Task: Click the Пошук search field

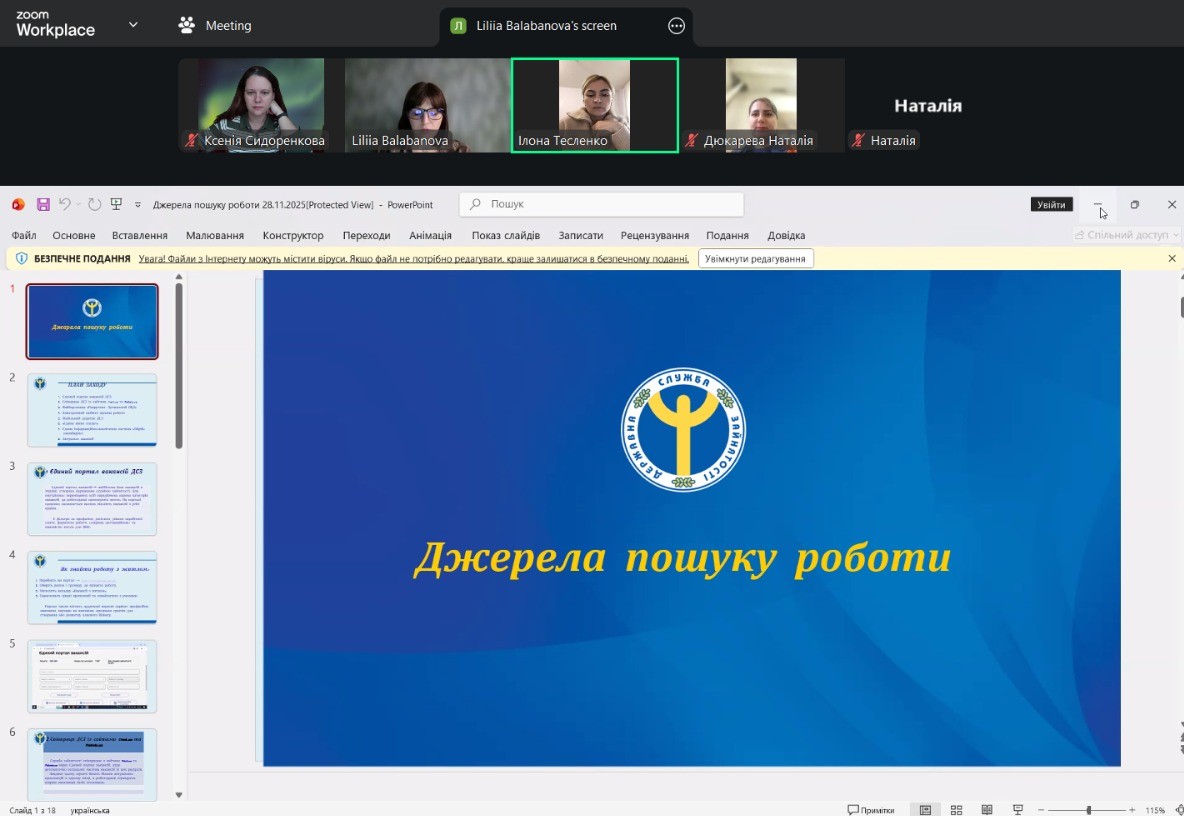Action: coord(601,204)
